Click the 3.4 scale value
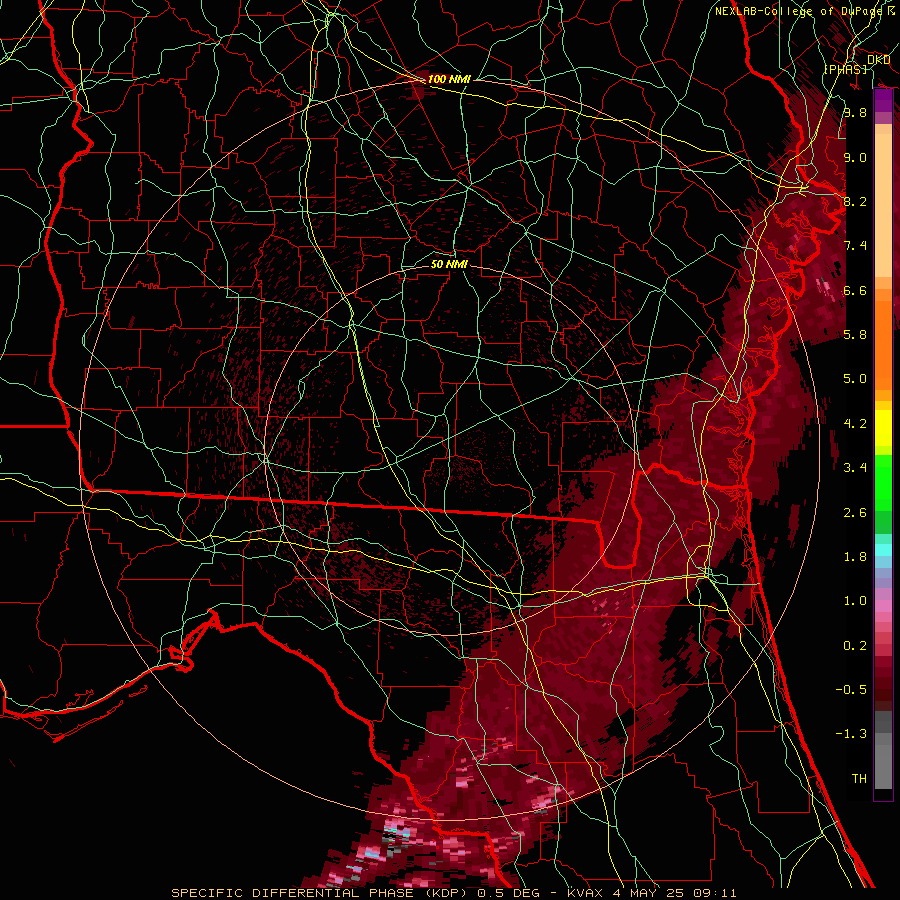Image resolution: width=900 pixels, height=900 pixels. [x=855, y=468]
